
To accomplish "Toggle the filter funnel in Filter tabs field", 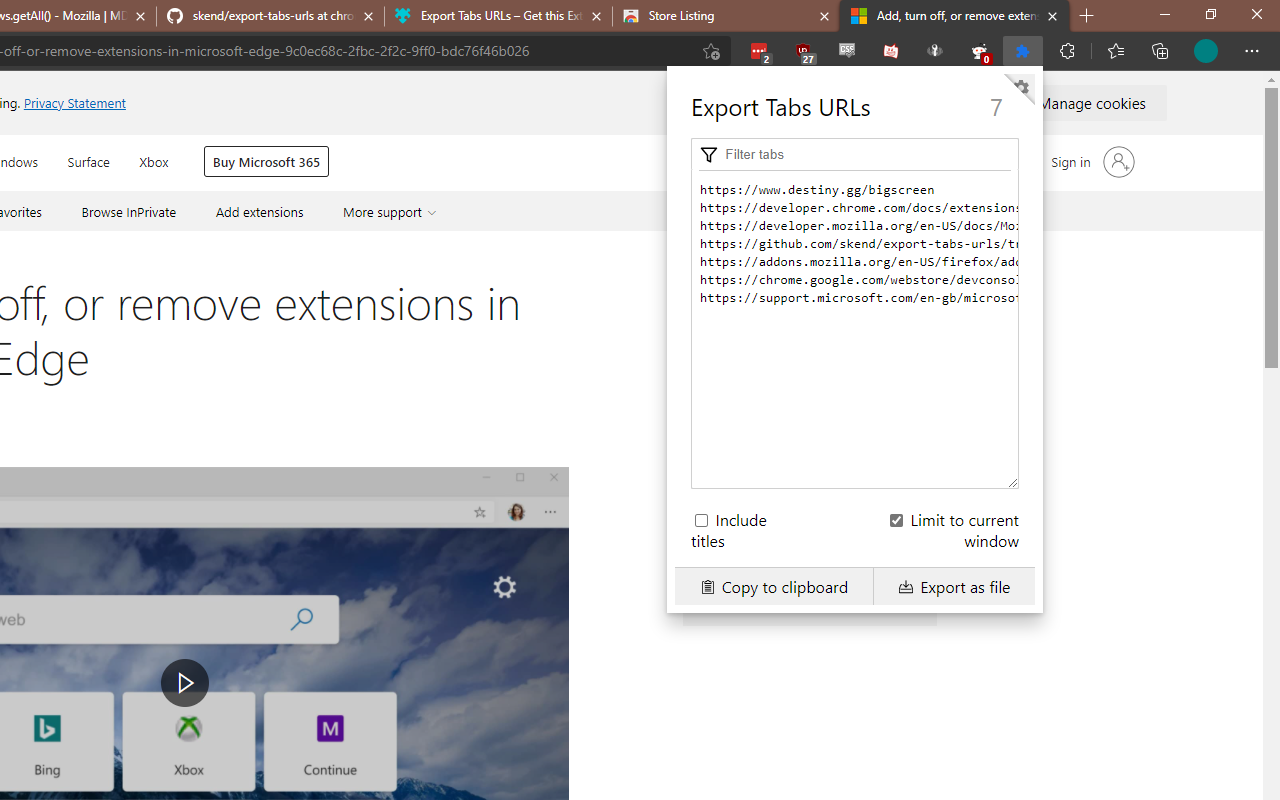I will point(709,154).
